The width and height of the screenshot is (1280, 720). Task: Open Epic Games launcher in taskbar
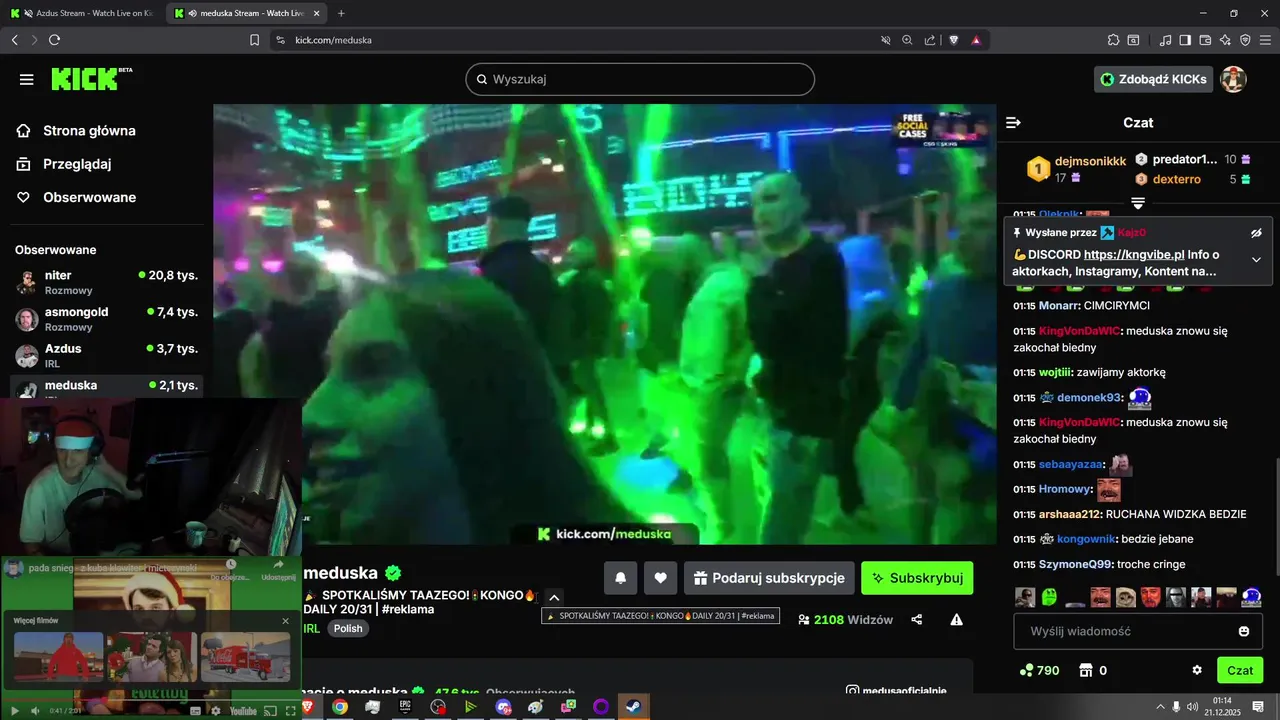[405, 707]
